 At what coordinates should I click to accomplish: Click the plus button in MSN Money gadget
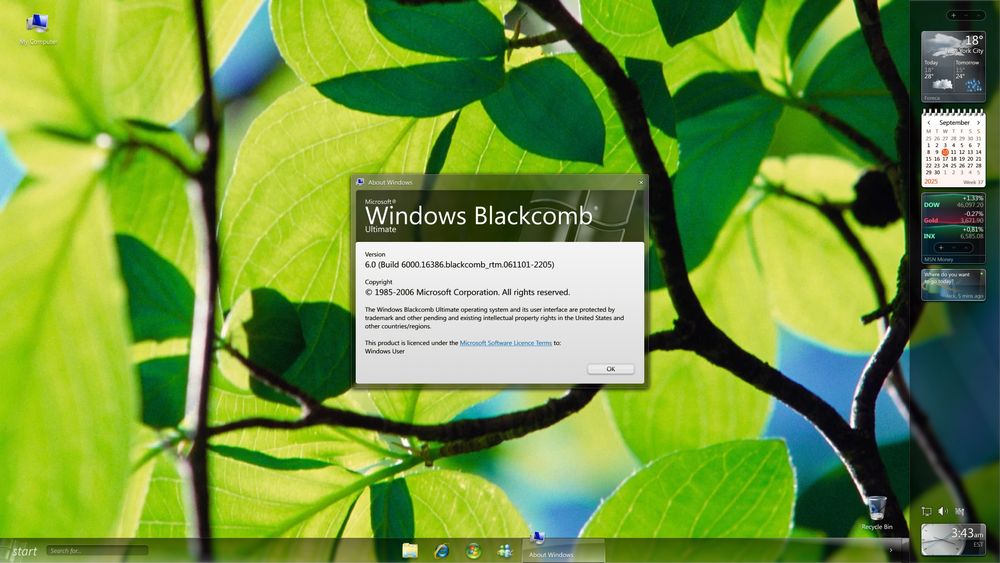pyautogui.click(x=941, y=247)
